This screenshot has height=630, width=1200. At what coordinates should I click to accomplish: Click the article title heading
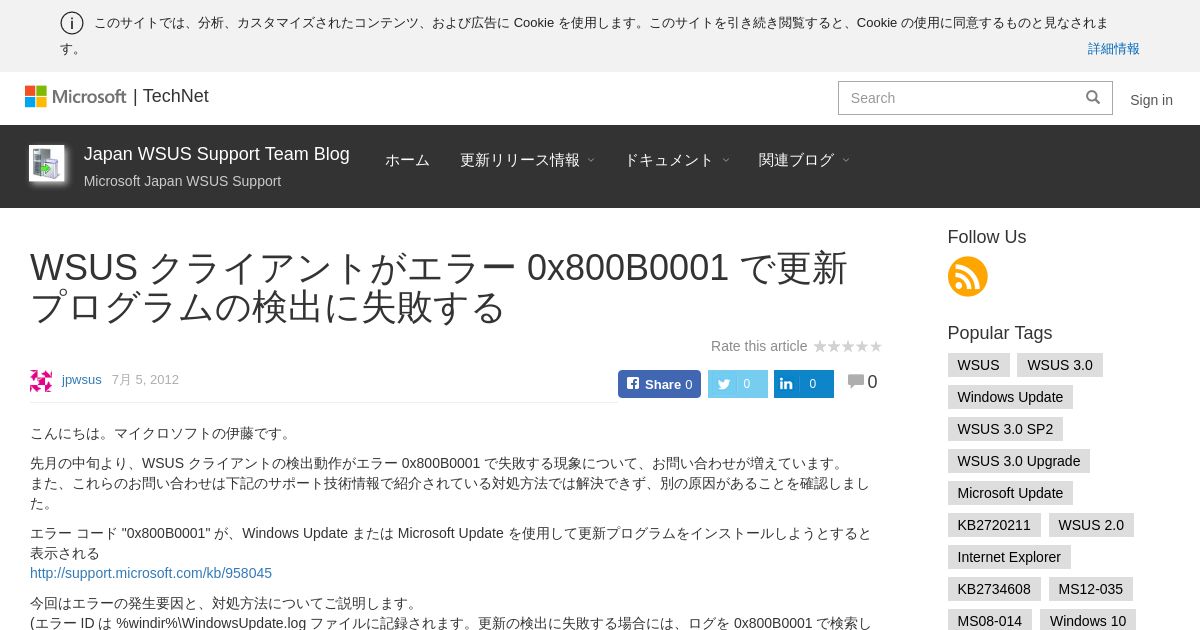tap(438, 287)
